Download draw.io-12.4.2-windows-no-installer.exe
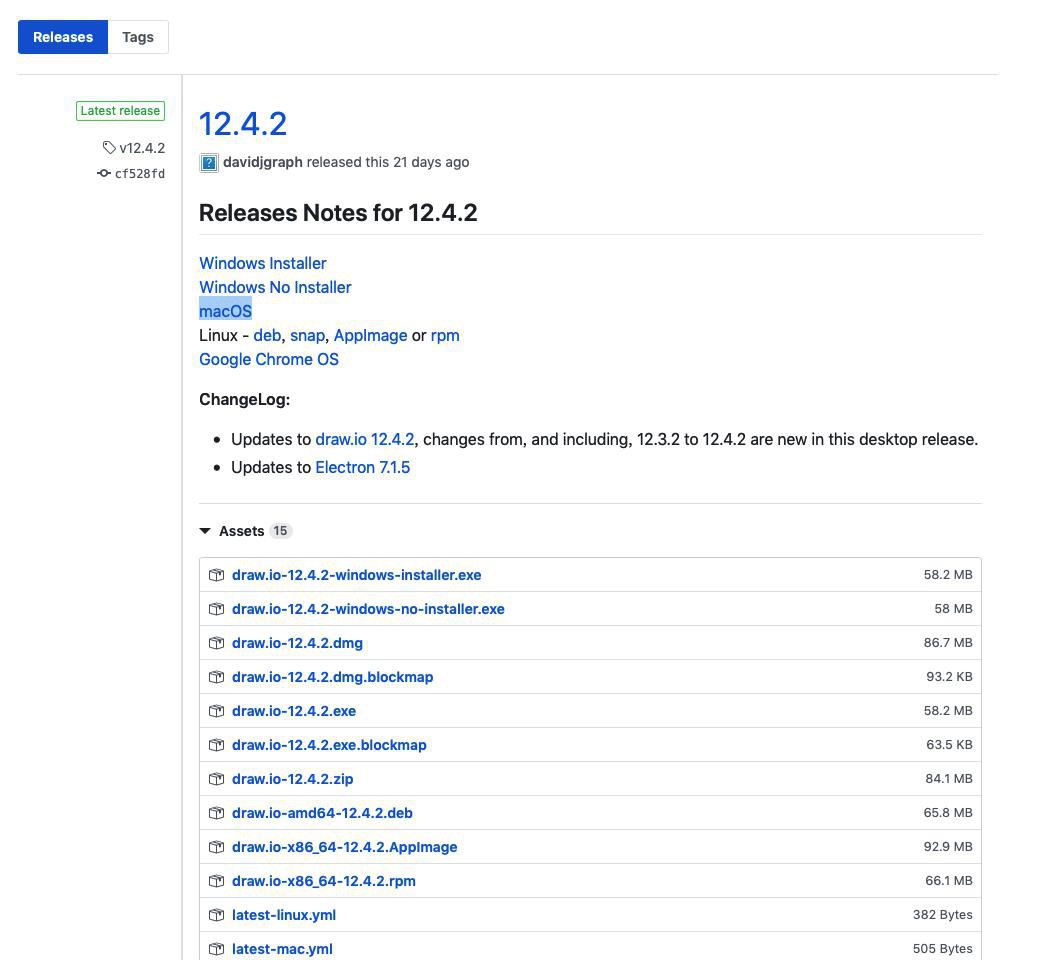The width and height of the screenshot is (1040, 960). [x=368, y=609]
